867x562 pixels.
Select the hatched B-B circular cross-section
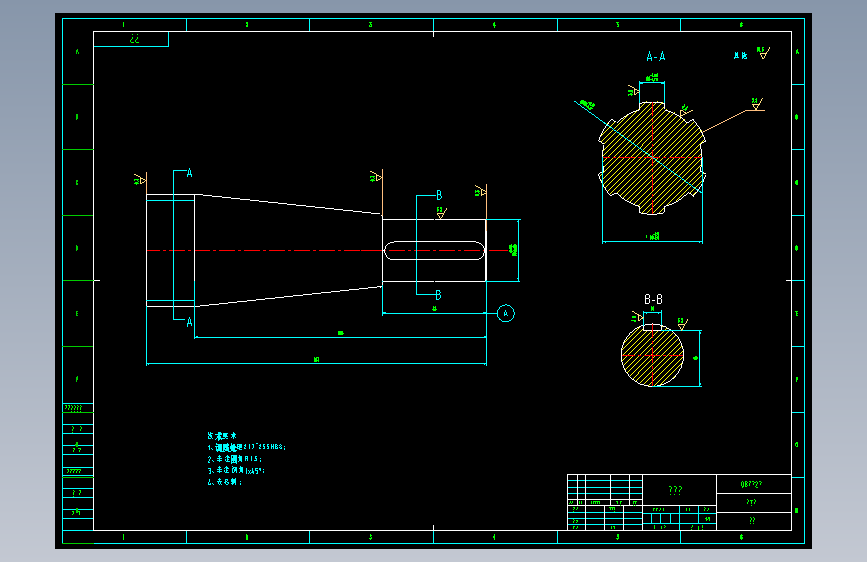[x=652, y=356]
